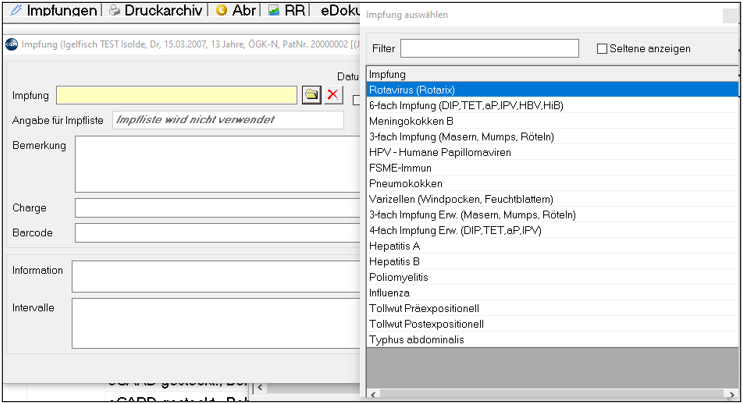The height and width of the screenshot is (404, 743).
Task: Select the 6-fach Impfung entry
Action: point(553,105)
